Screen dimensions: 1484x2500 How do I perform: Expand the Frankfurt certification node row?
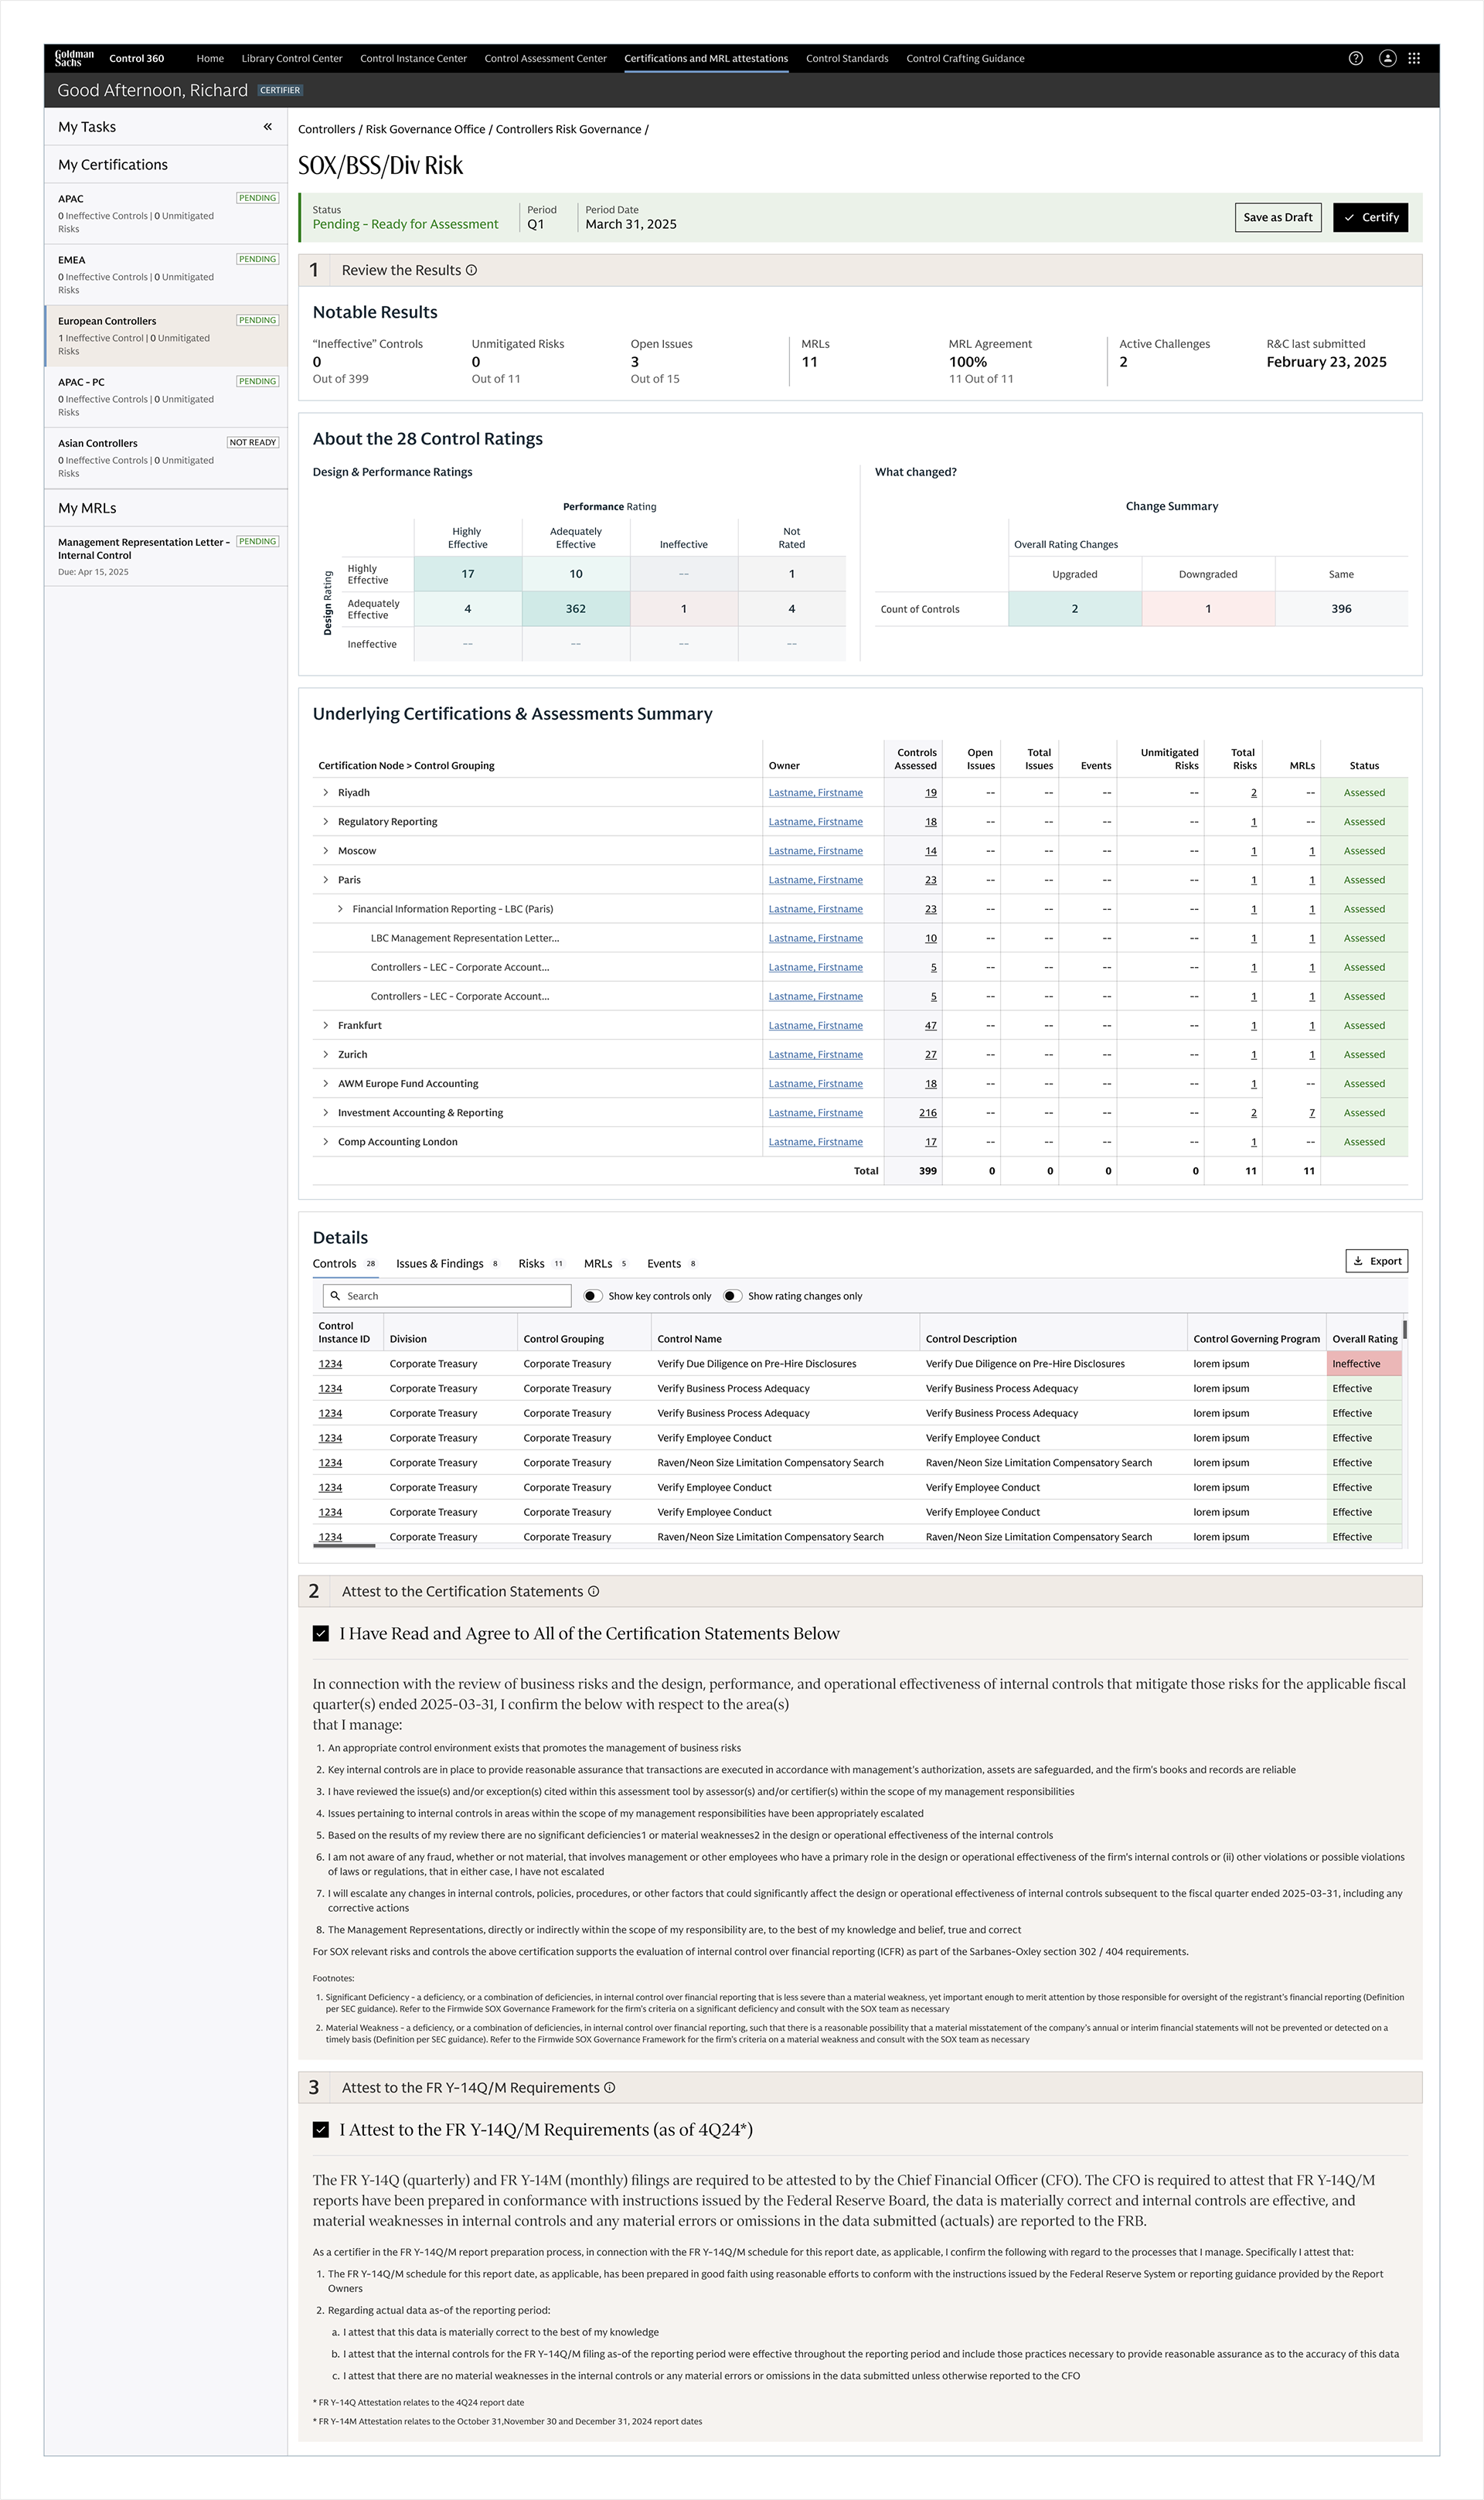point(326,1025)
